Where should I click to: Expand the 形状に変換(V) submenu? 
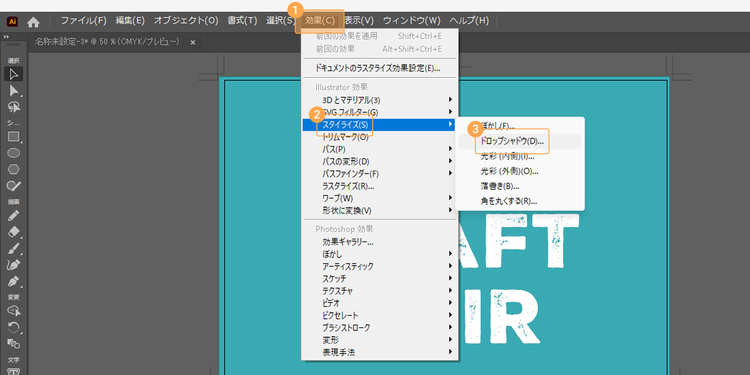(x=380, y=210)
